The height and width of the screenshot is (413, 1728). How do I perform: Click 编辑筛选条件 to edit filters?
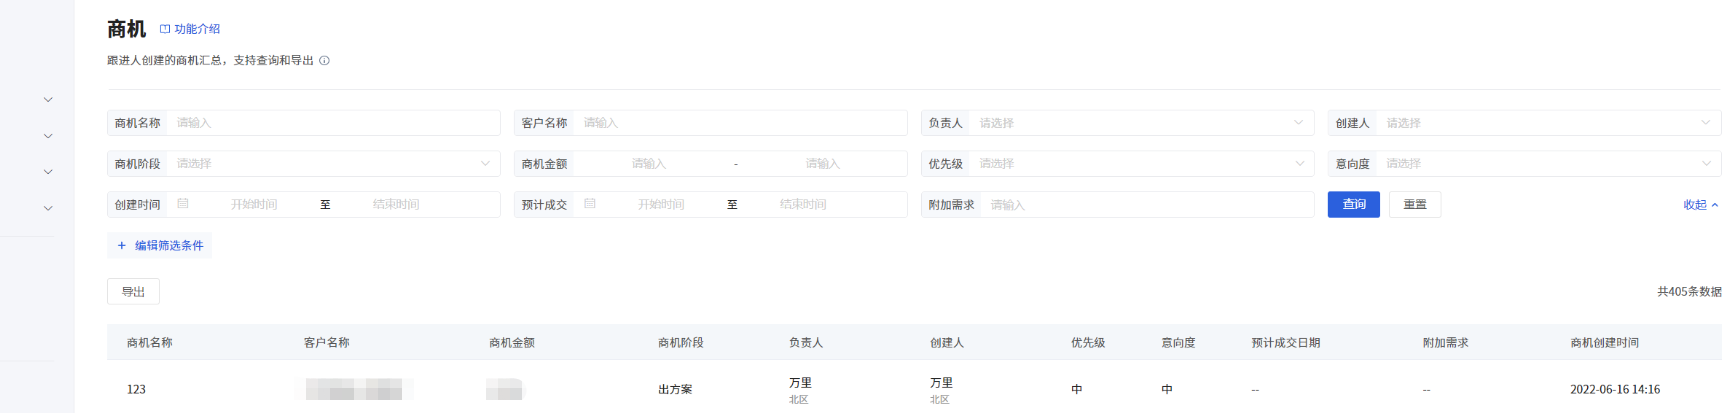coord(159,245)
